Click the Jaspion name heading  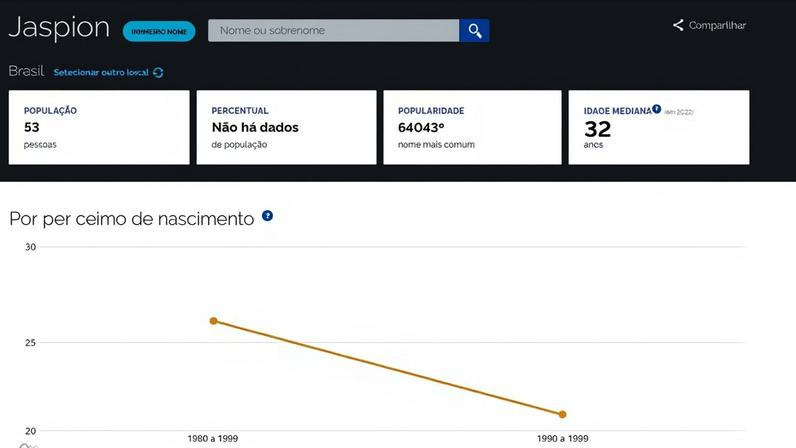tap(59, 27)
